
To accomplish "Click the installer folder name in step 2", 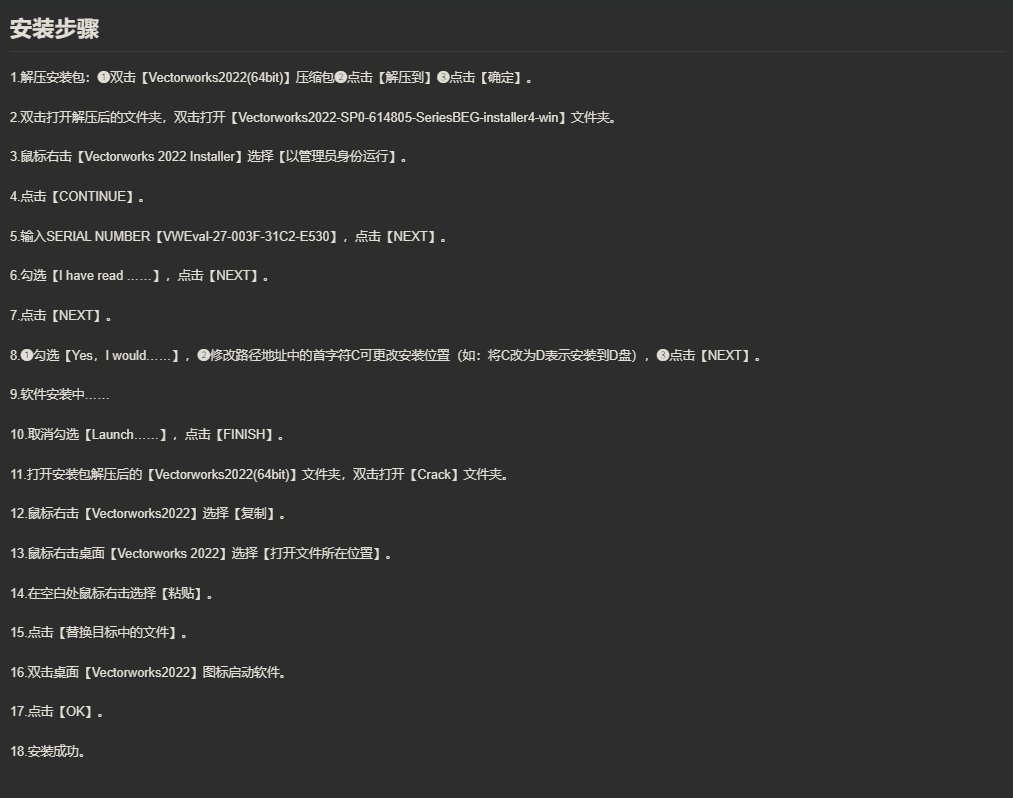I will pyautogui.click(x=398, y=118).
